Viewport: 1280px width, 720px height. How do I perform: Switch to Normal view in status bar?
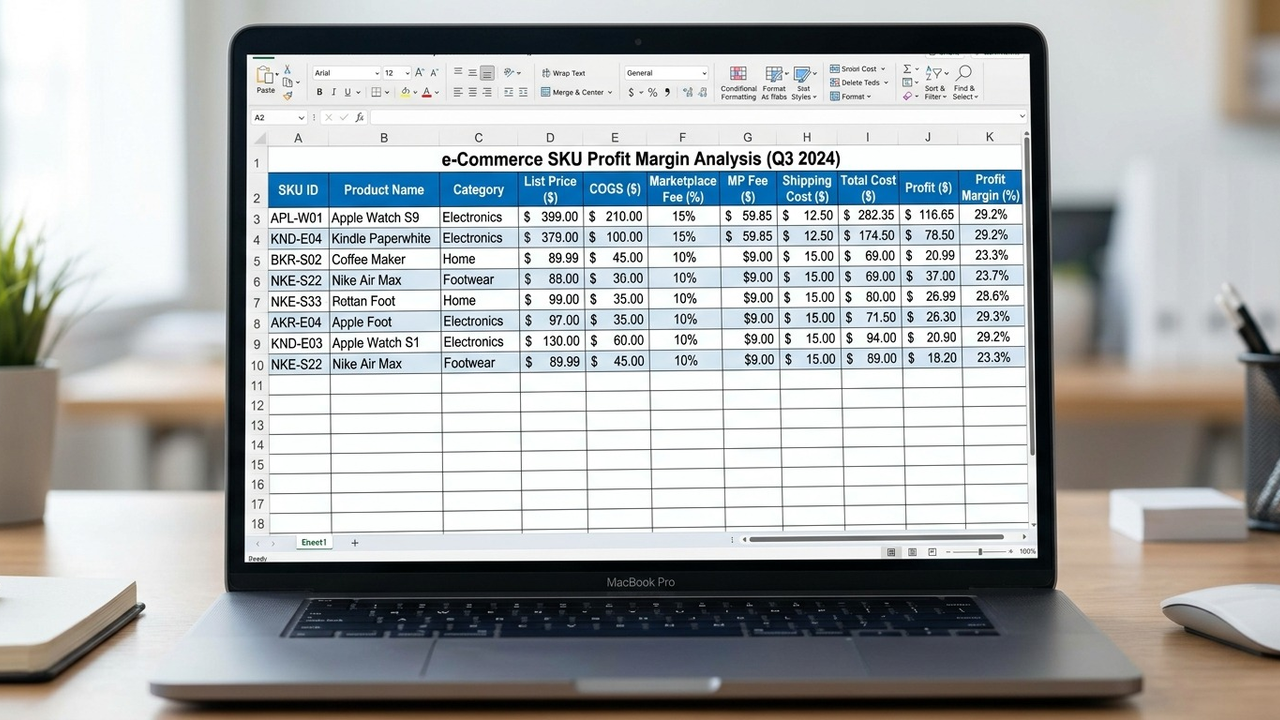pyautogui.click(x=892, y=552)
